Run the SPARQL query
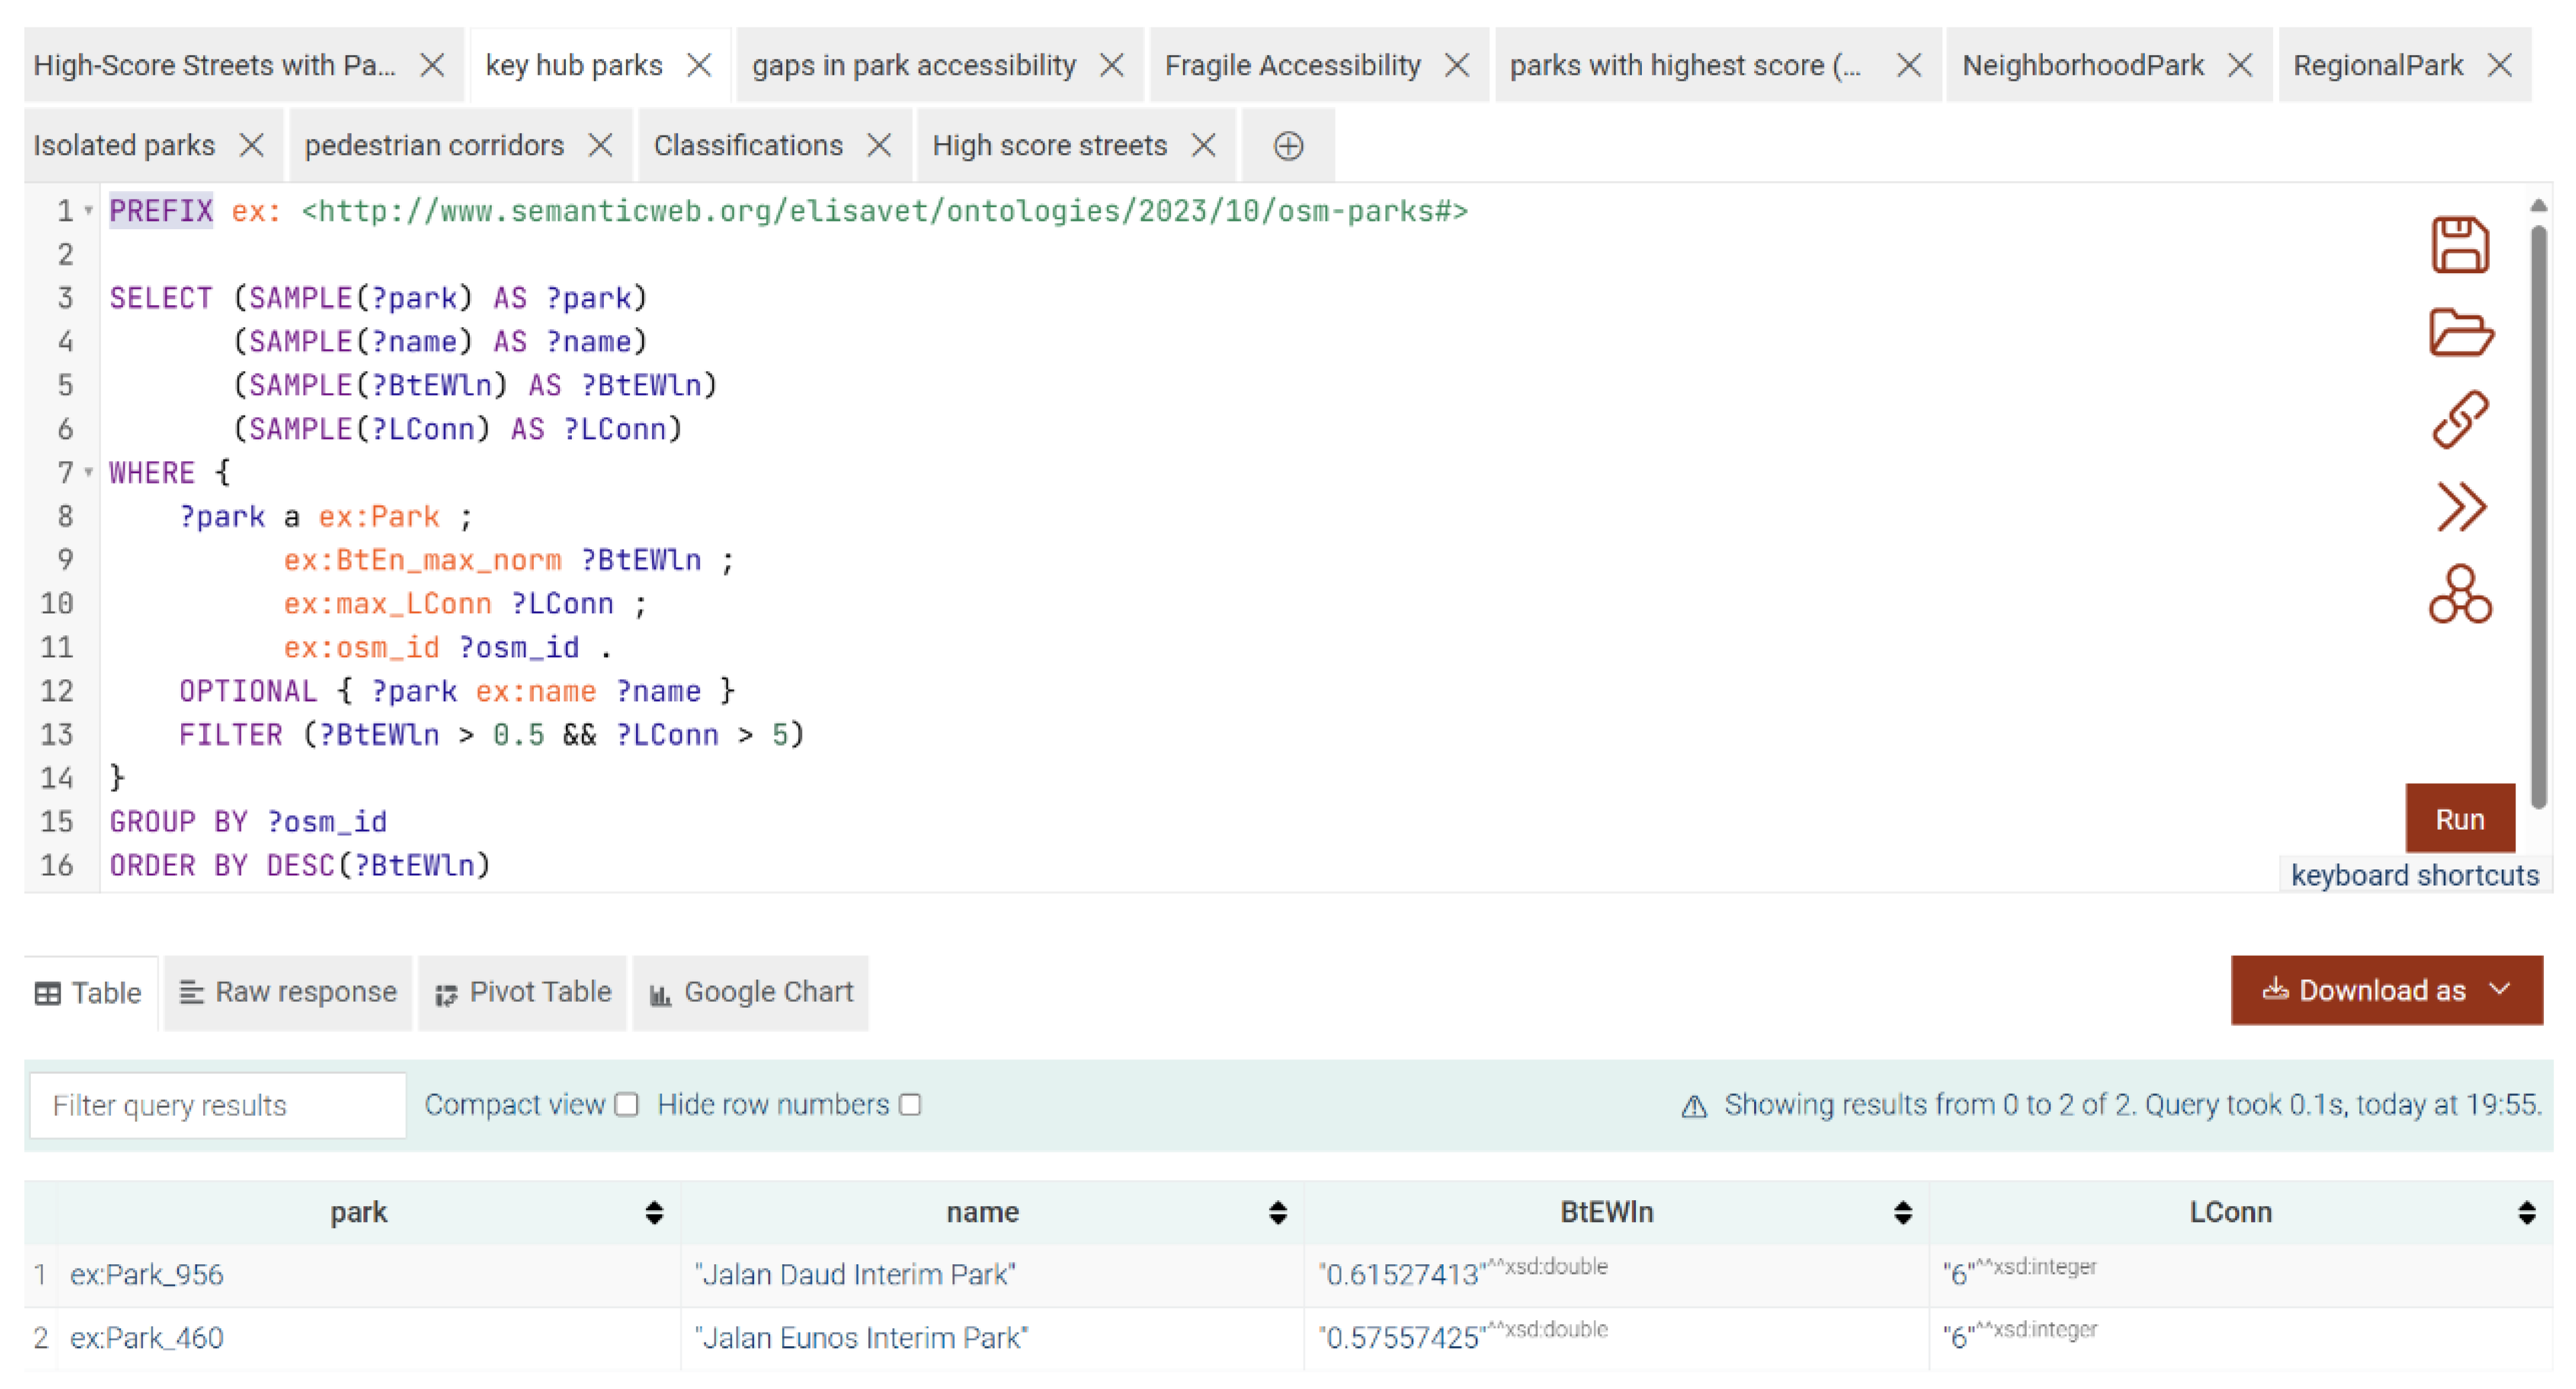Viewport: 2576px width, 1389px height. point(2459,820)
